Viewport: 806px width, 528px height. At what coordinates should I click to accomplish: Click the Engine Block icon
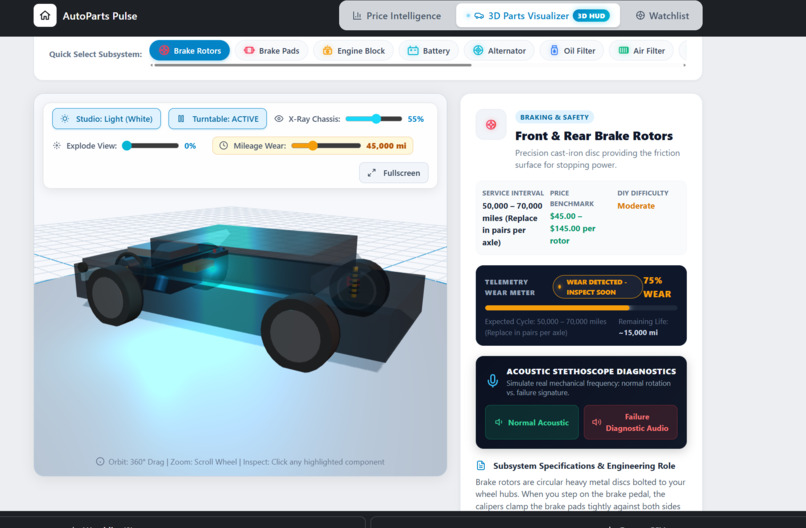[327, 50]
